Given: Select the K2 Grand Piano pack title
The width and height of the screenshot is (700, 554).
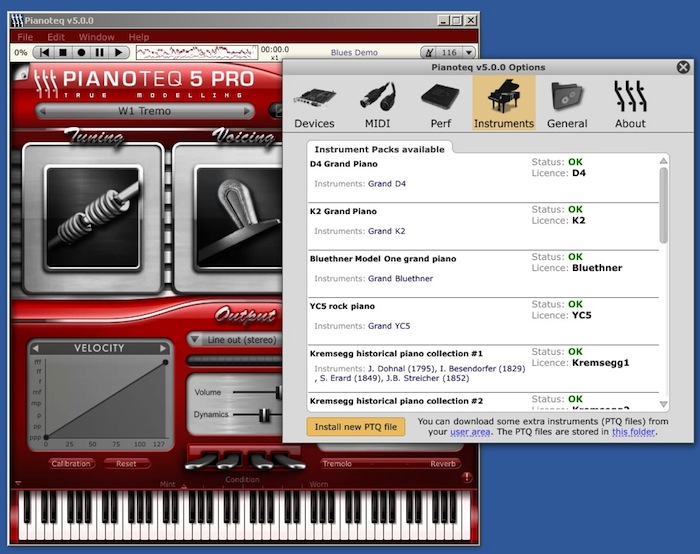Looking at the screenshot, I should coord(343,211).
